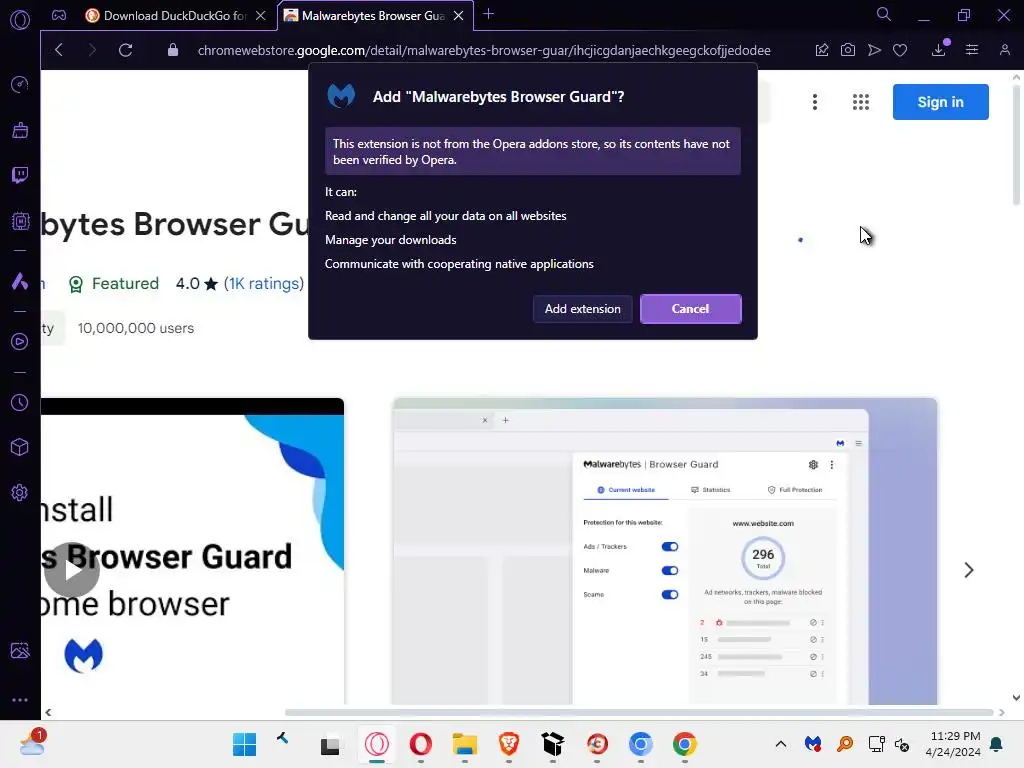Open Extensions cube icon in sidebar
The width and height of the screenshot is (1024, 768).
point(20,447)
